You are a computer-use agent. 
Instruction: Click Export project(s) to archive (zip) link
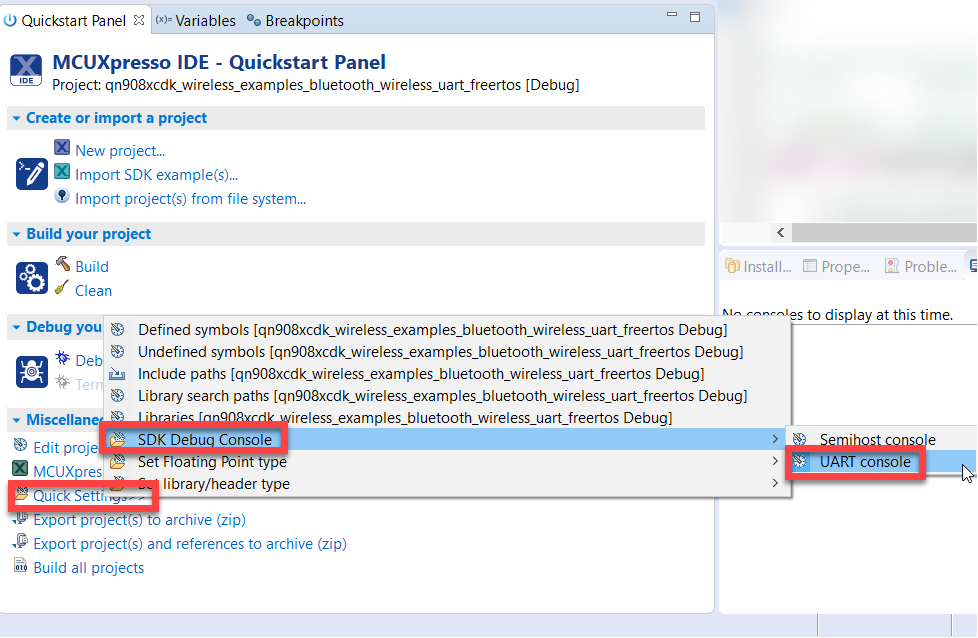(139, 520)
